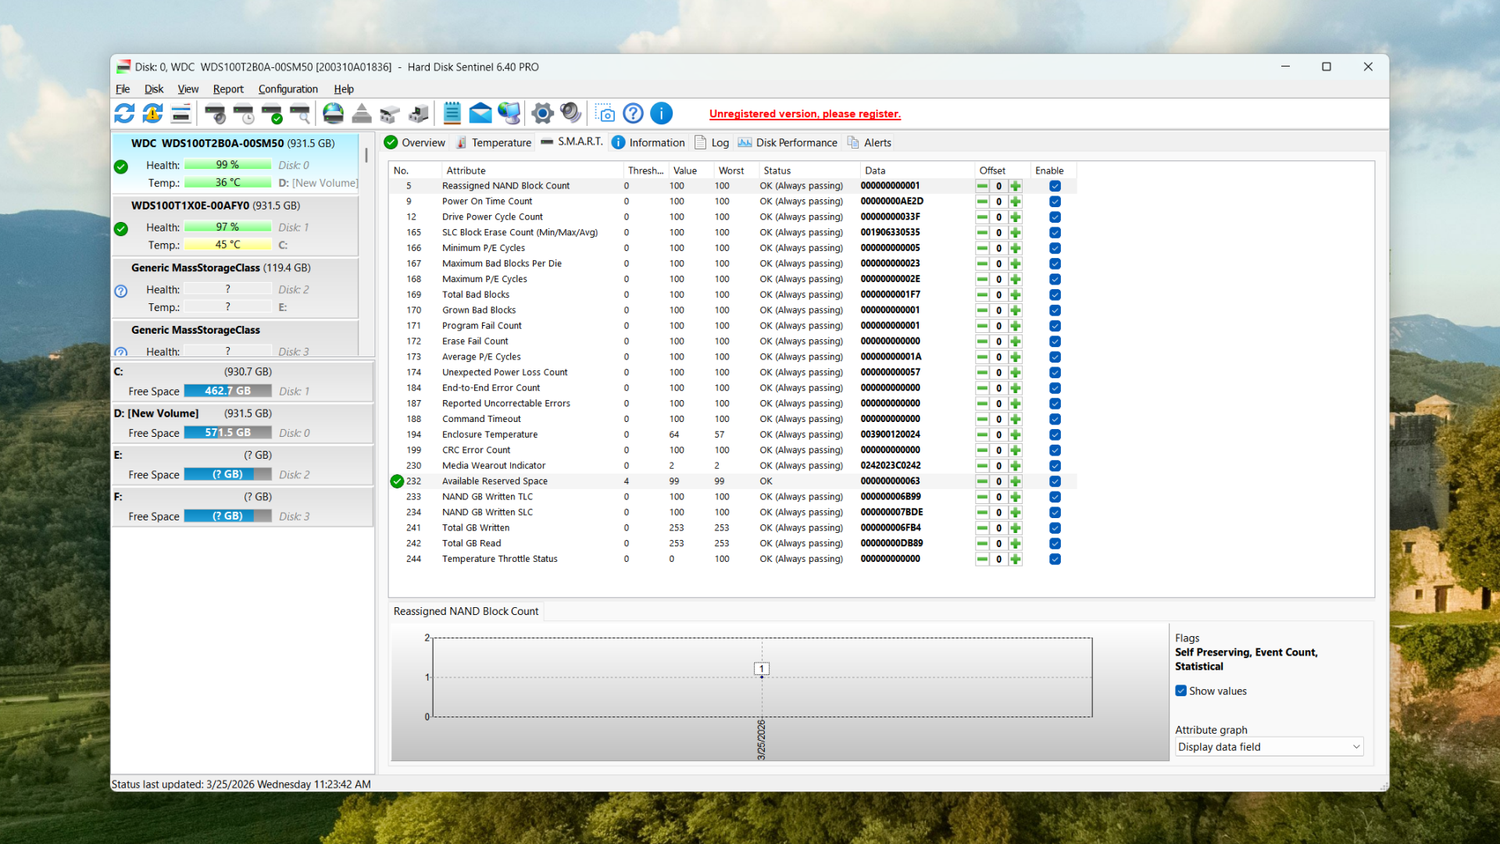Open the Report menu

pyautogui.click(x=228, y=89)
